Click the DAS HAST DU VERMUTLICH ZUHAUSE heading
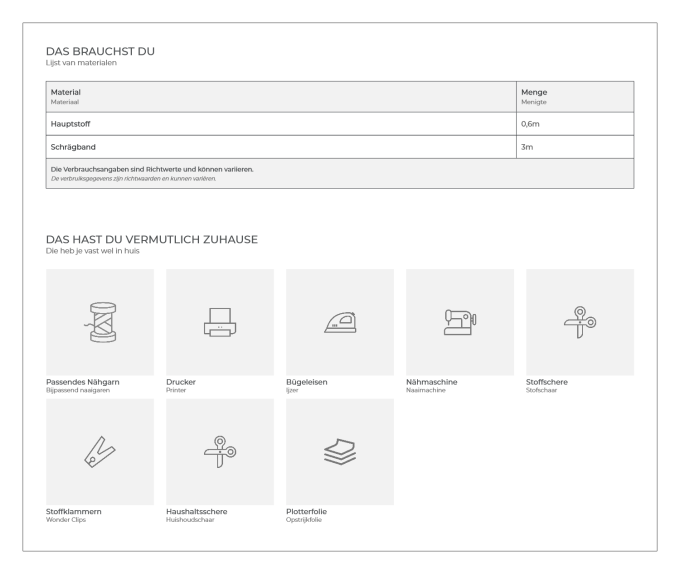This screenshot has width=680, height=574. point(152,239)
